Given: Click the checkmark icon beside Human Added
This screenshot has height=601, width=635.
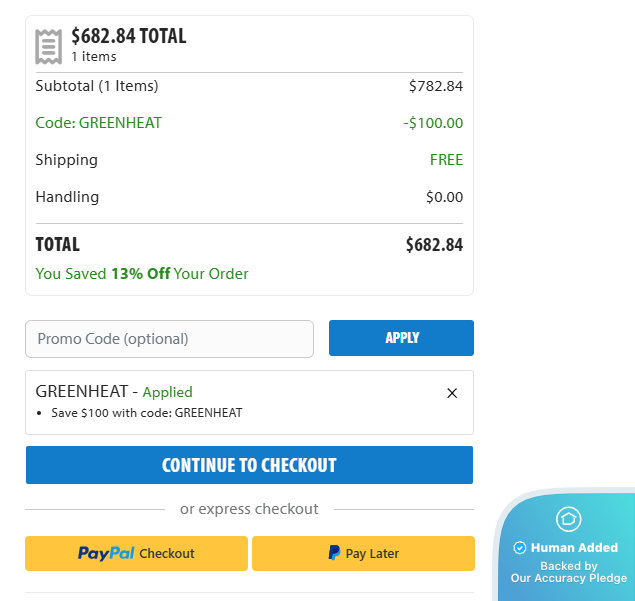Looking at the screenshot, I should [519, 548].
